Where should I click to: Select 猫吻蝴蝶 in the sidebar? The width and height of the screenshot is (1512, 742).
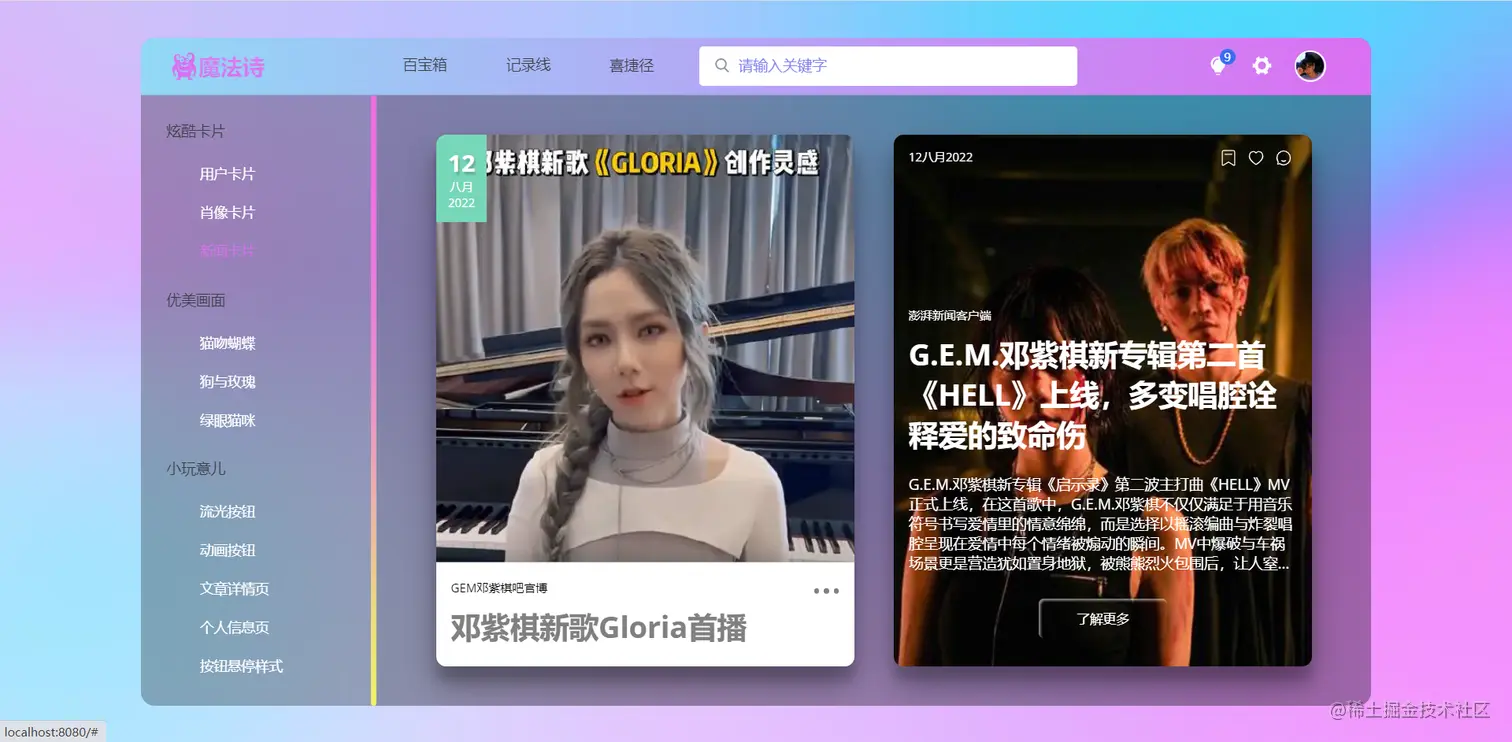228,343
